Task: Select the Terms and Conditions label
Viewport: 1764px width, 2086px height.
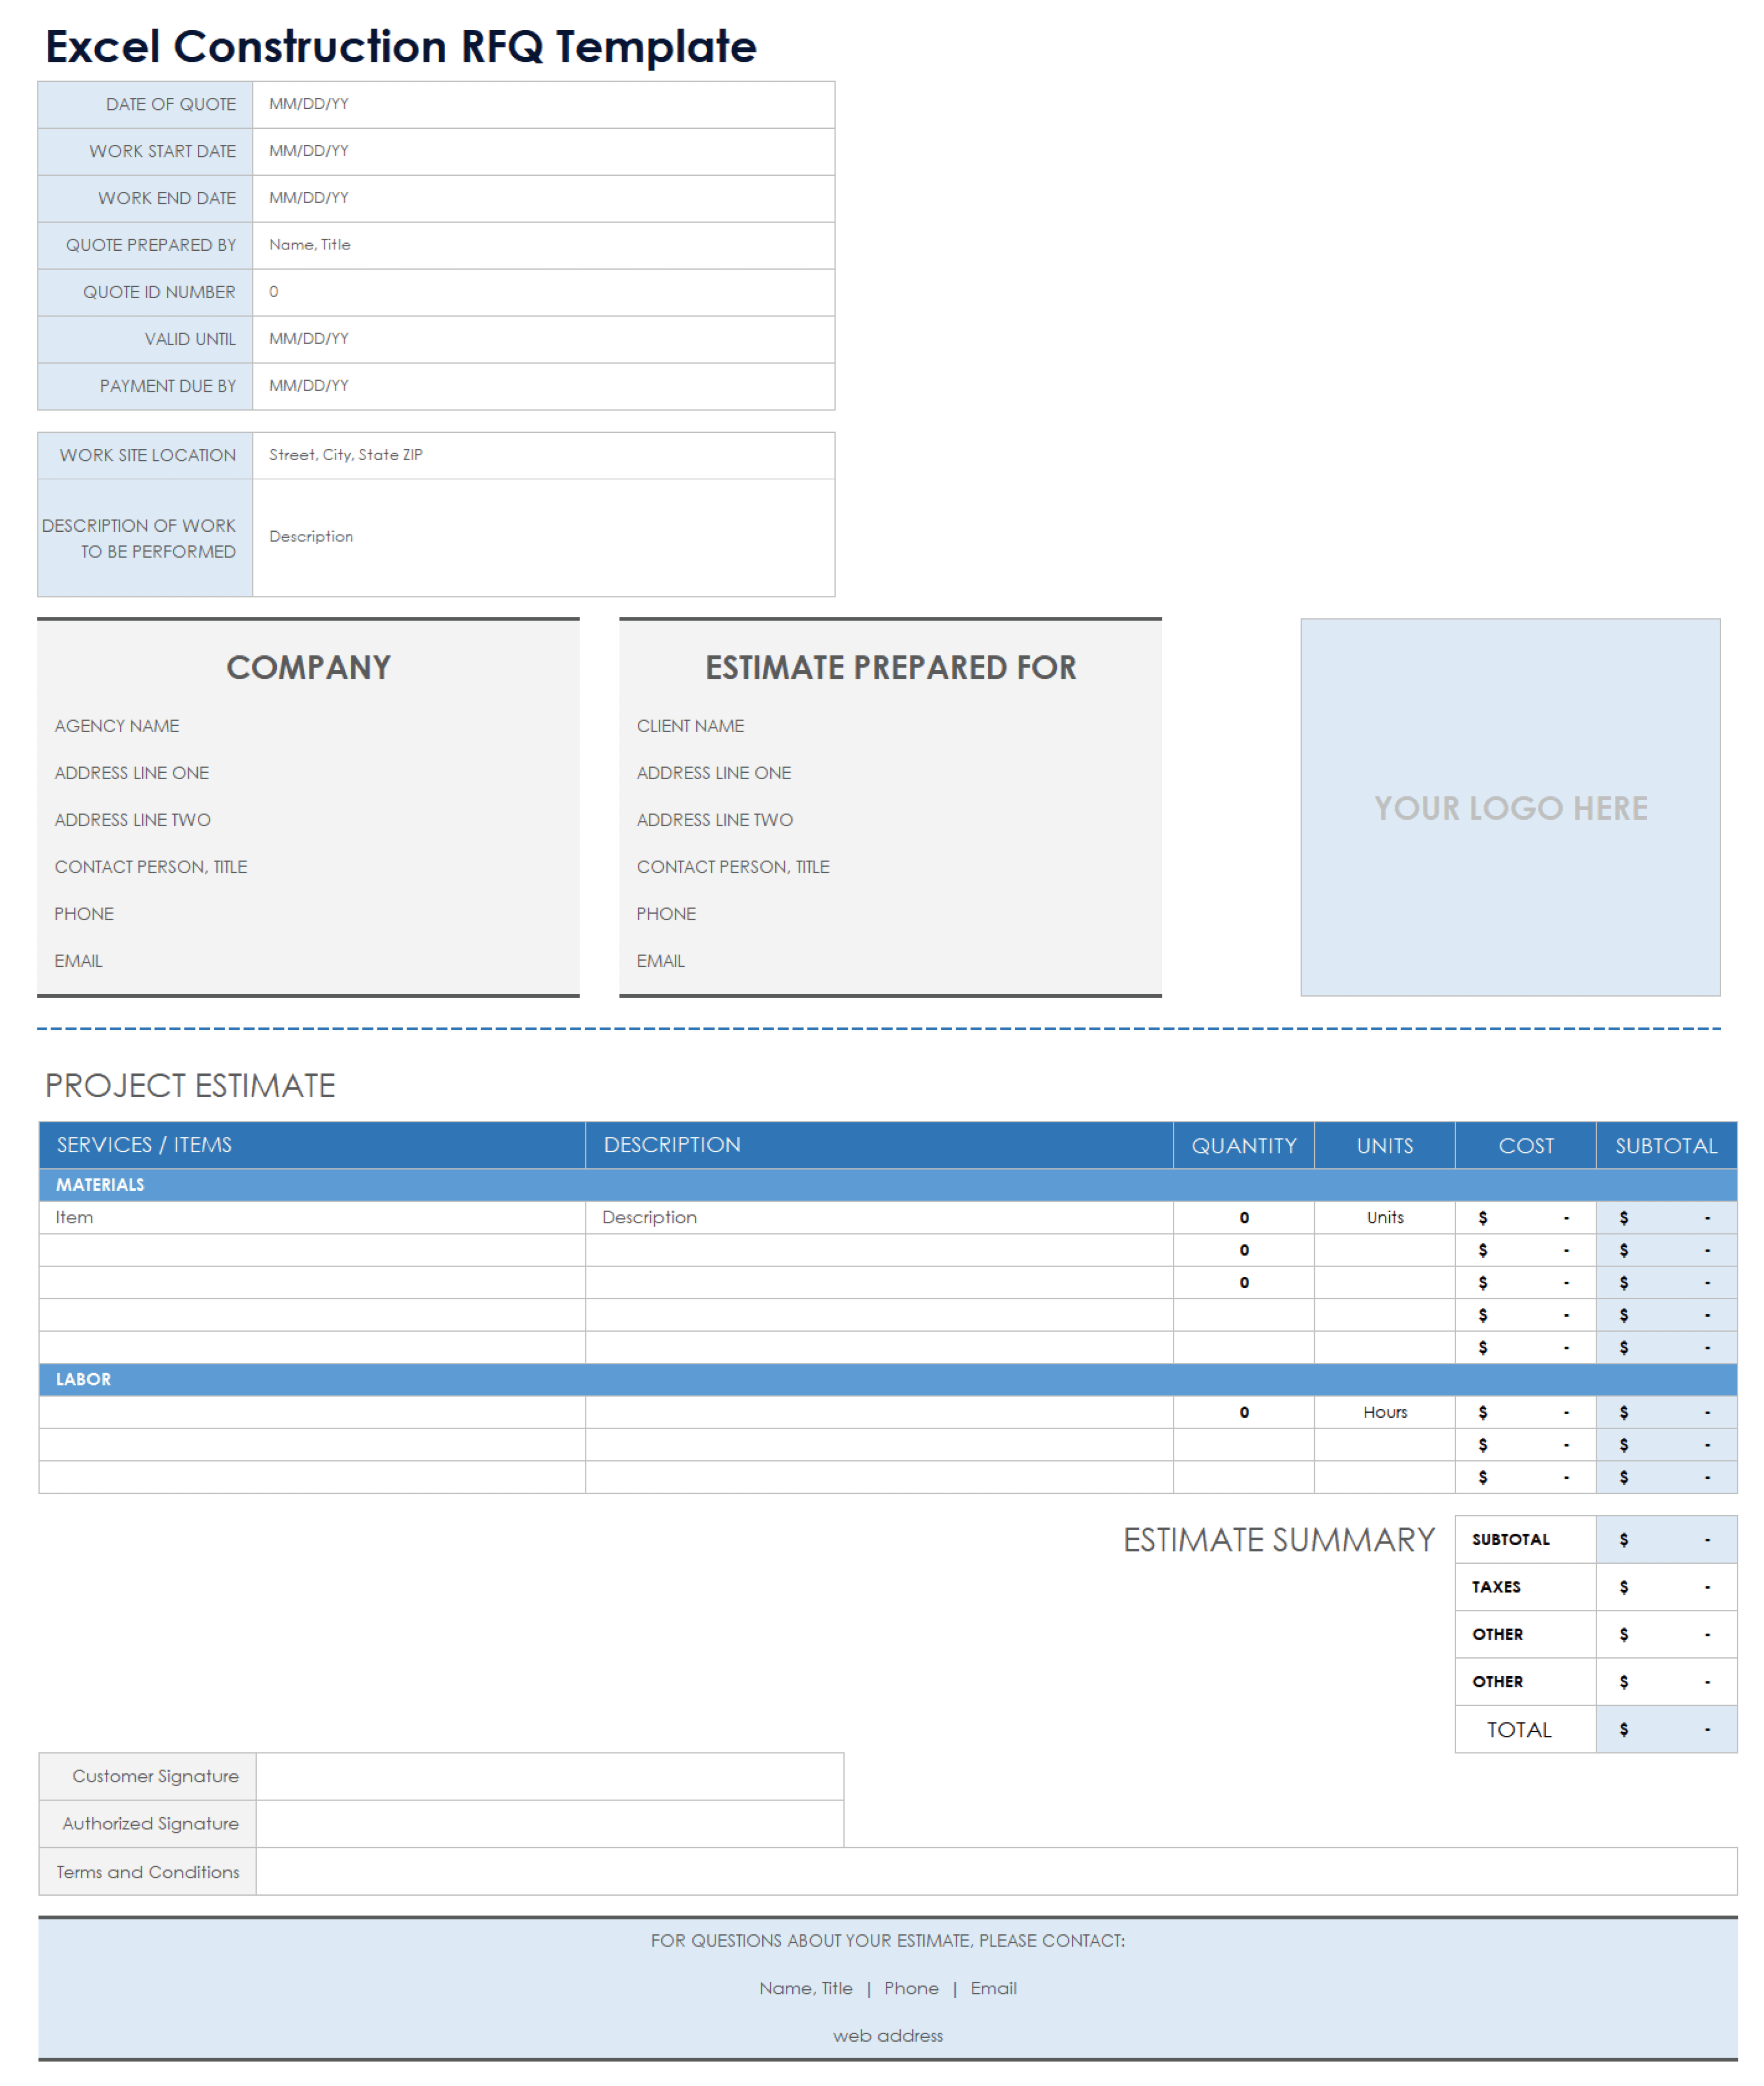Action: pos(148,1872)
